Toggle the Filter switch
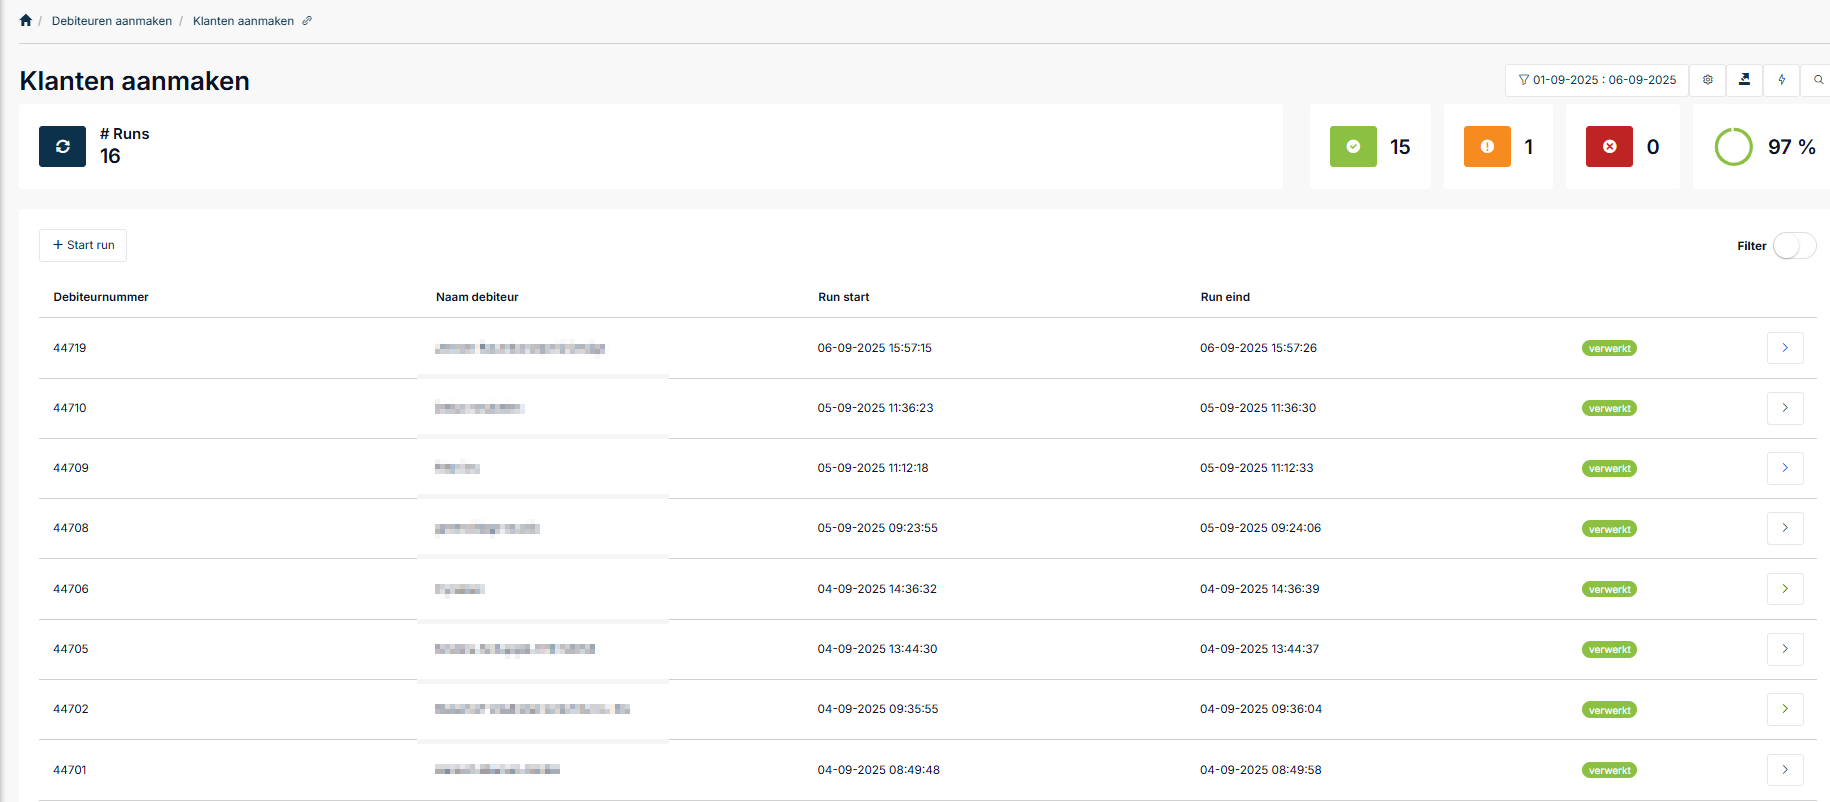The height and width of the screenshot is (802, 1830). tap(1794, 246)
